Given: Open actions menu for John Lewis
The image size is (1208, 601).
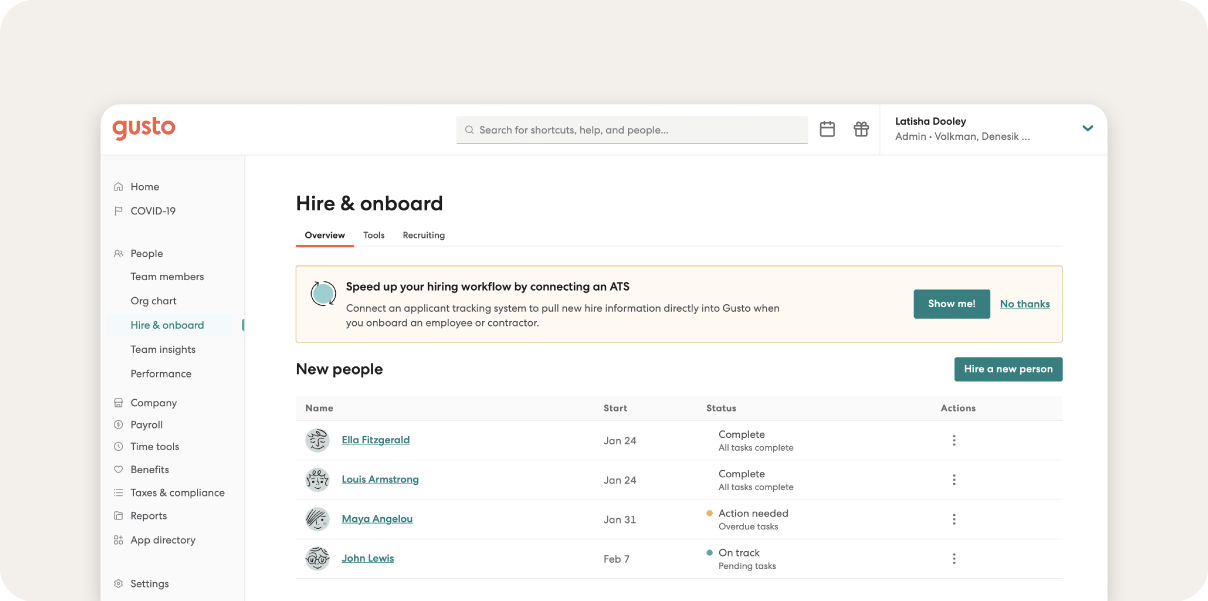Looking at the screenshot, I should 954,559.
